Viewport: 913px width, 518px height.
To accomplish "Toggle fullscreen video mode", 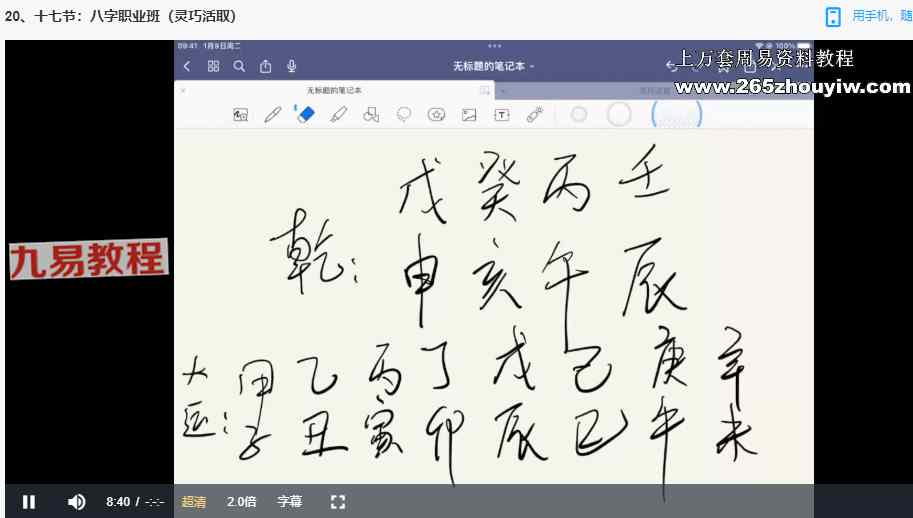I will [338, 502].
